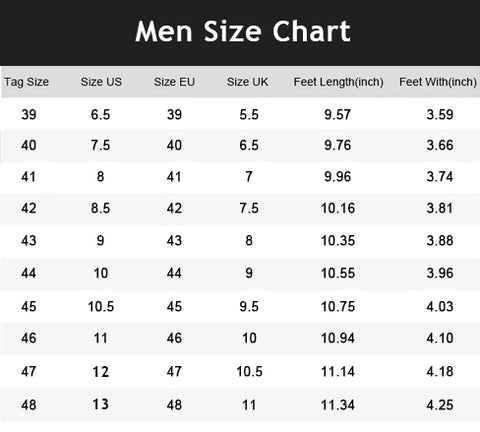Select tag size 39 cell
Screen dimensions: 480x432
point(29,115)
